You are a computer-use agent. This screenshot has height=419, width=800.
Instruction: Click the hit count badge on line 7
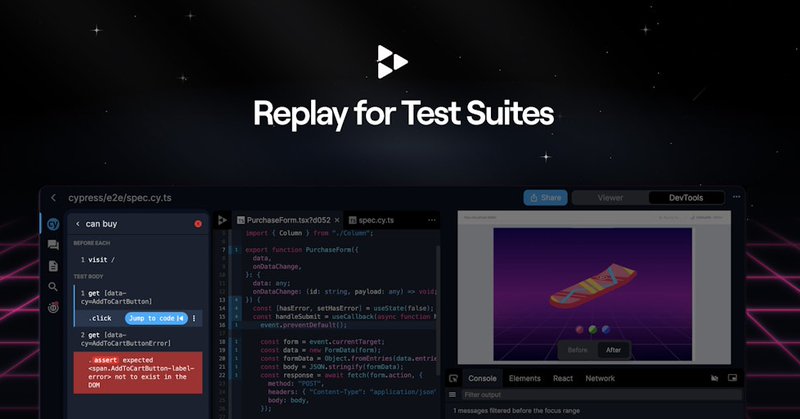236,250
